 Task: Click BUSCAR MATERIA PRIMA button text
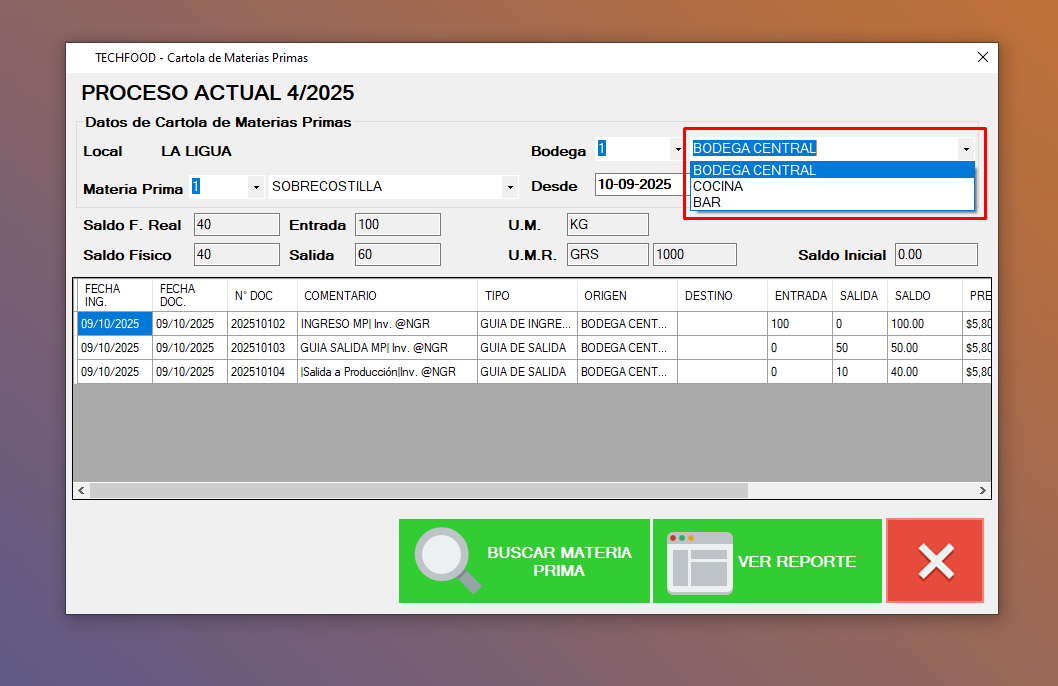tap(559, 561)
